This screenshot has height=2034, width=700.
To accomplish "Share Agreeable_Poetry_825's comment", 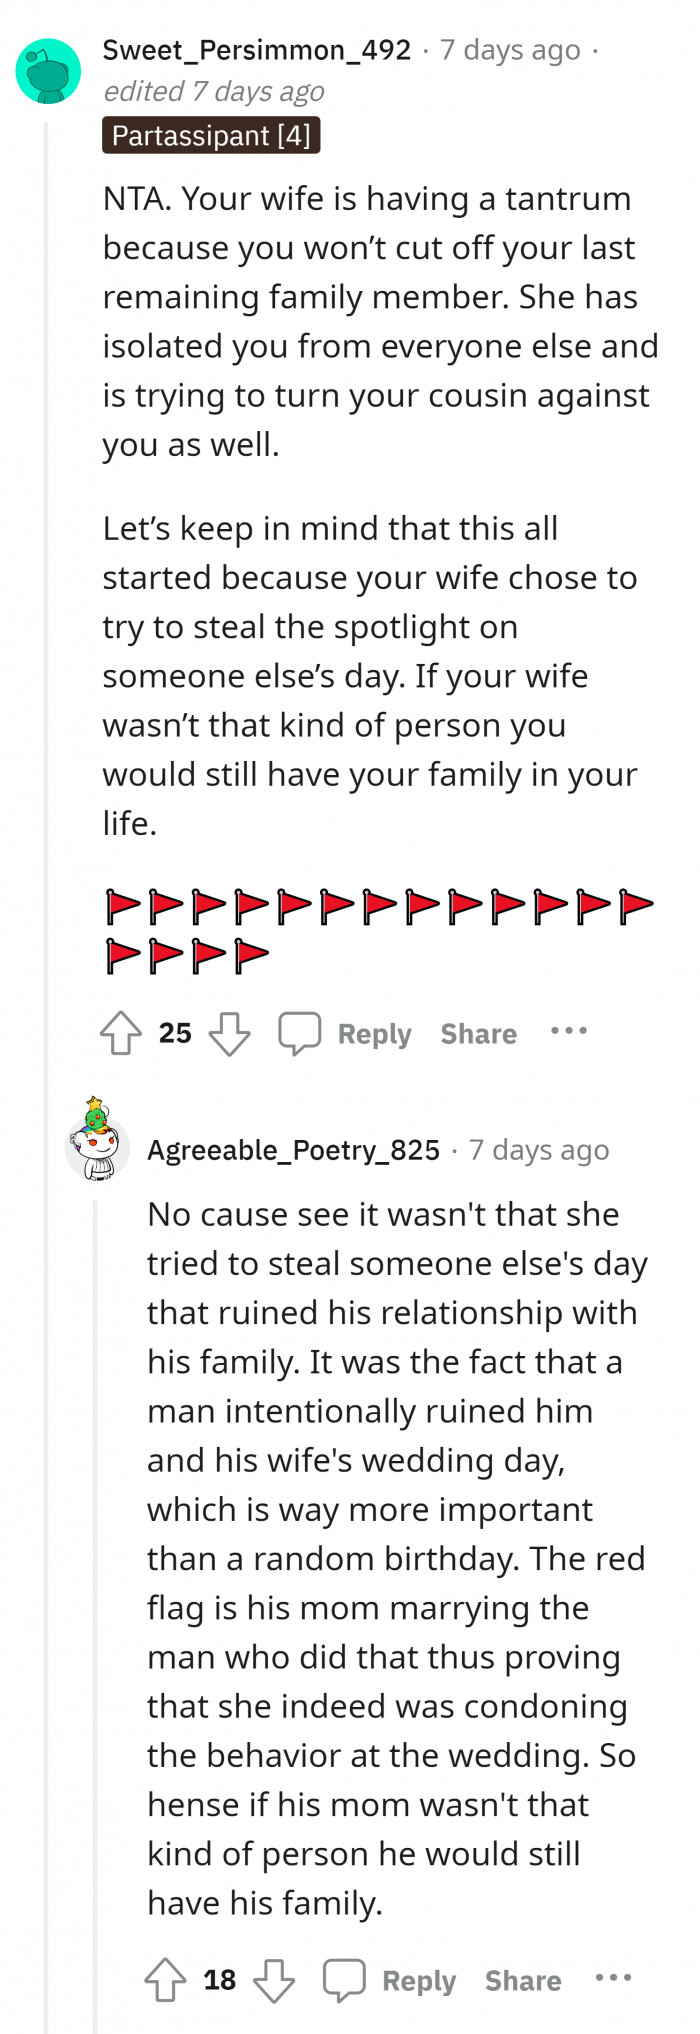I will coord(521,1980).
